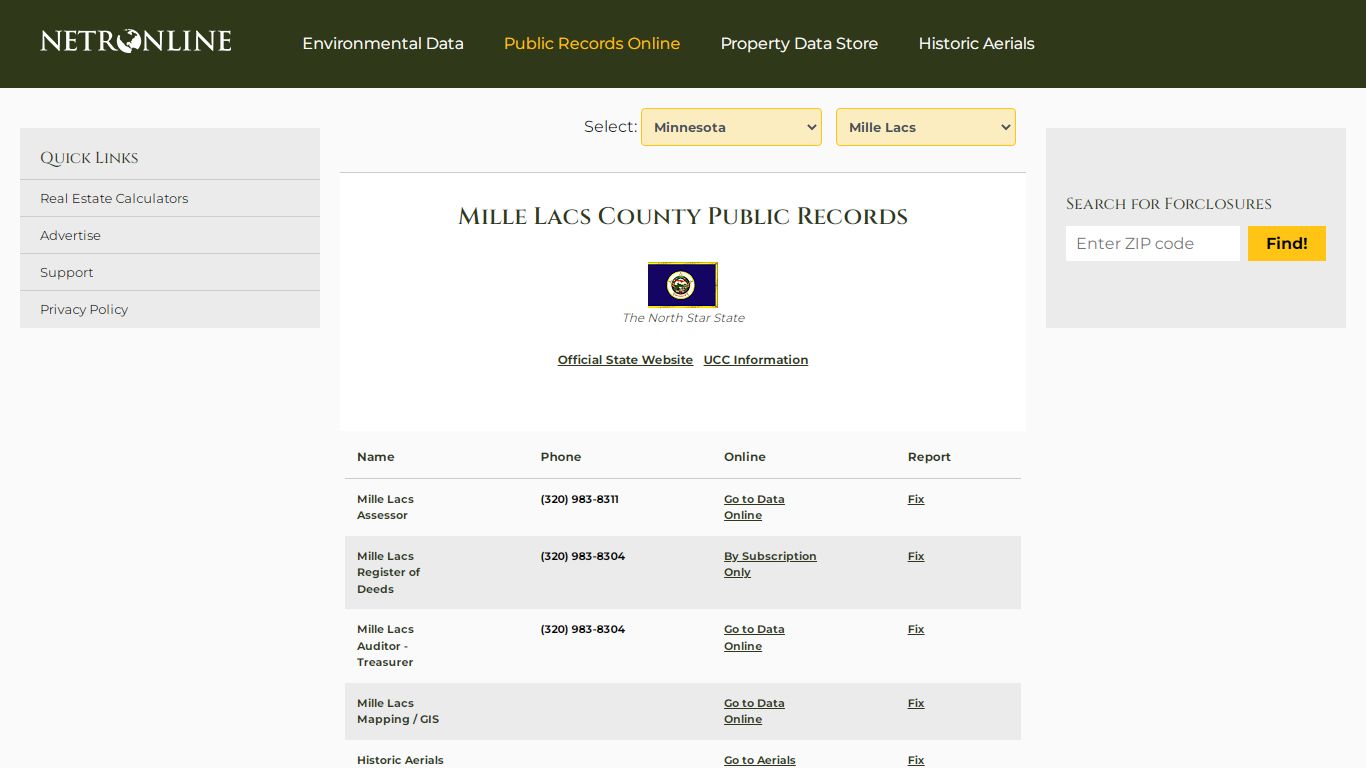Click Fix for Historic Aerials row
Screen dimensions: 1366x768
coord(916,760)
